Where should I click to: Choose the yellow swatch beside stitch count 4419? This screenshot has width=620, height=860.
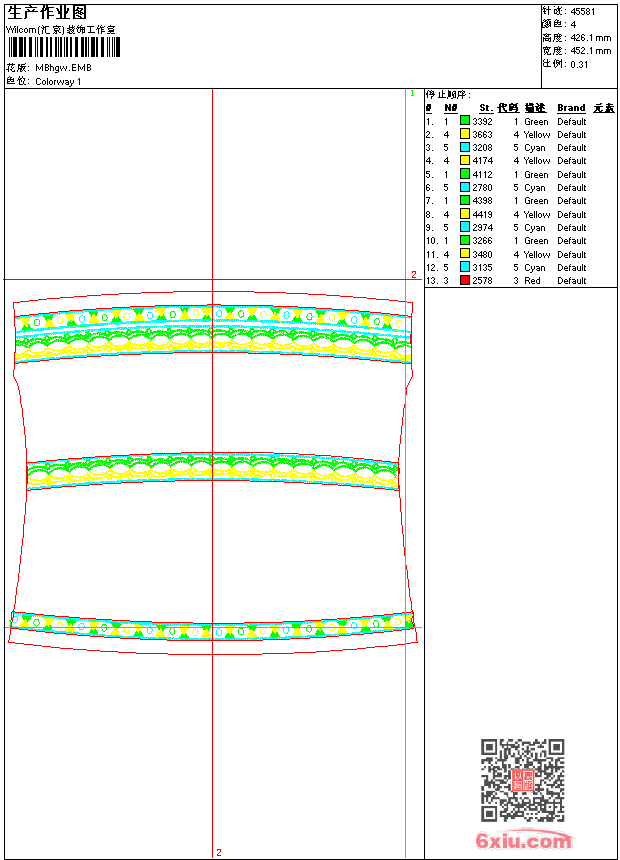(x=465, y=214)
